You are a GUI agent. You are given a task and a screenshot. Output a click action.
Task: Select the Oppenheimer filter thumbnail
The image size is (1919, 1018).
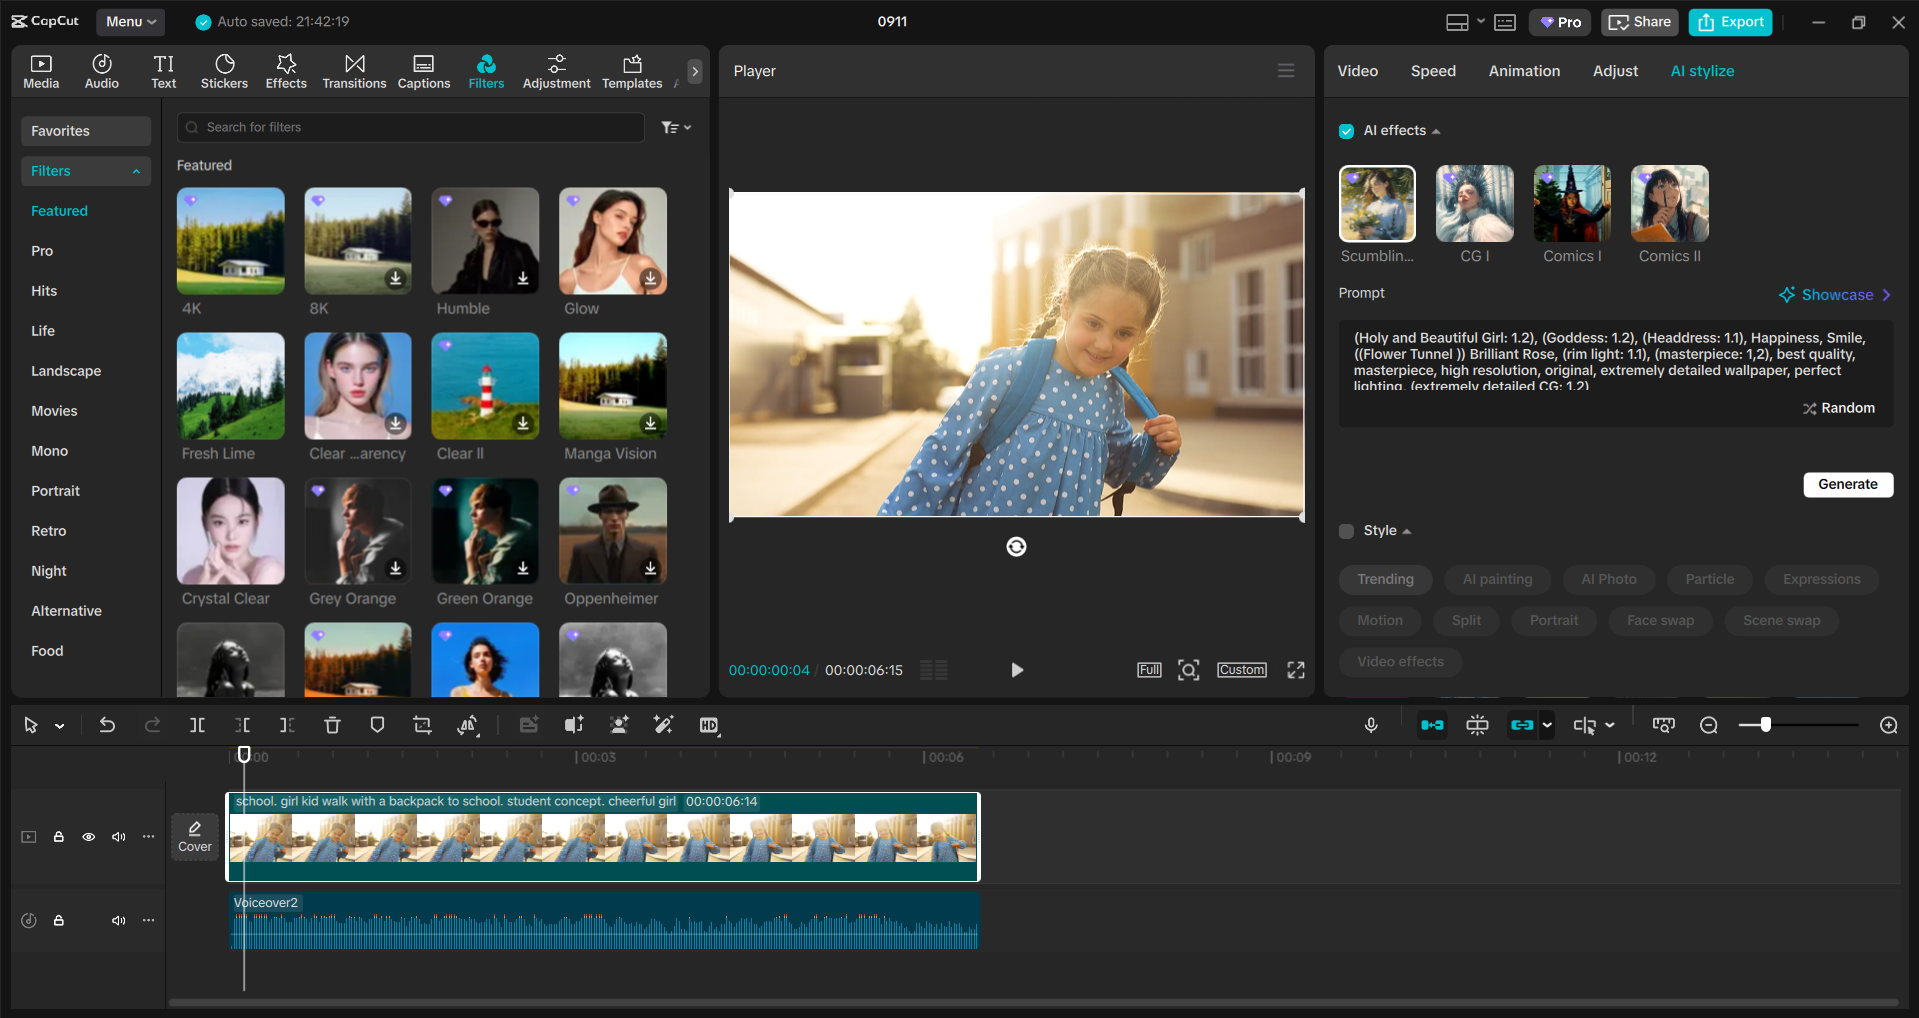tap(612, 531)
